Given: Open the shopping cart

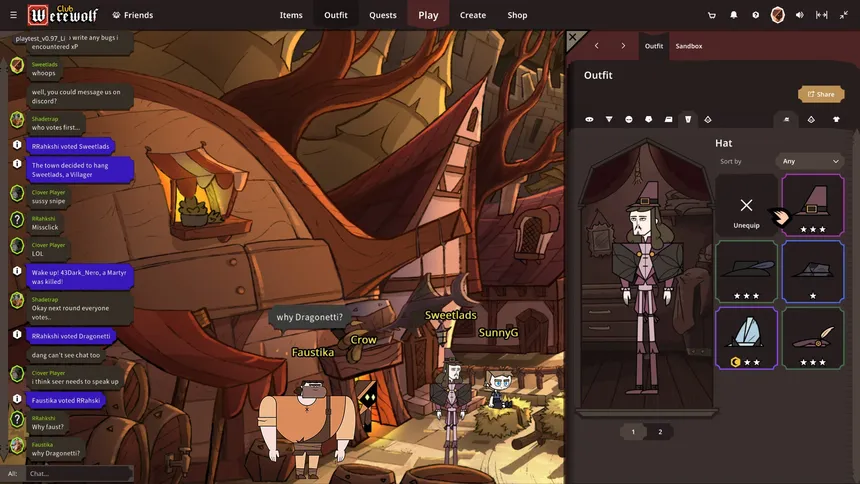Looking at the screenshot, I should pyautogui.click(x=712, y=15).
